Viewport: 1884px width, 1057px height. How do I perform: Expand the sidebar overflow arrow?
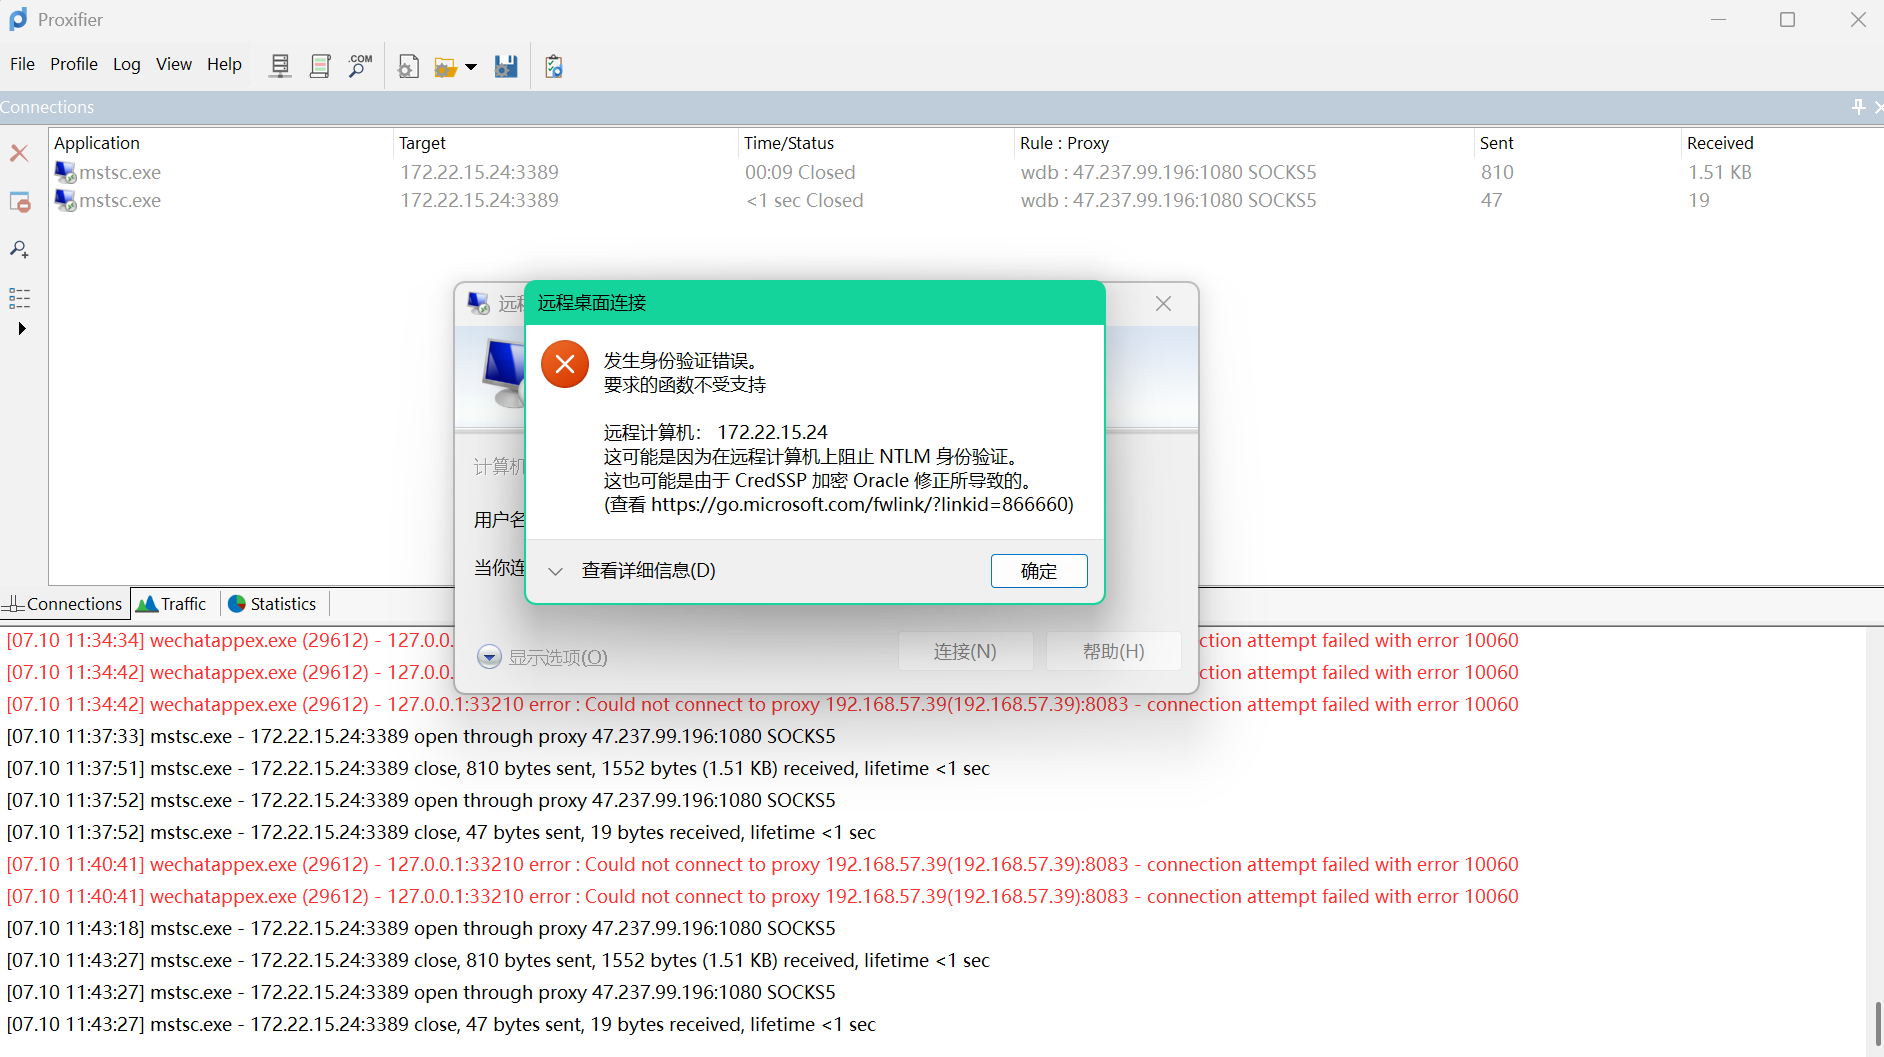(x=21, y=328)
